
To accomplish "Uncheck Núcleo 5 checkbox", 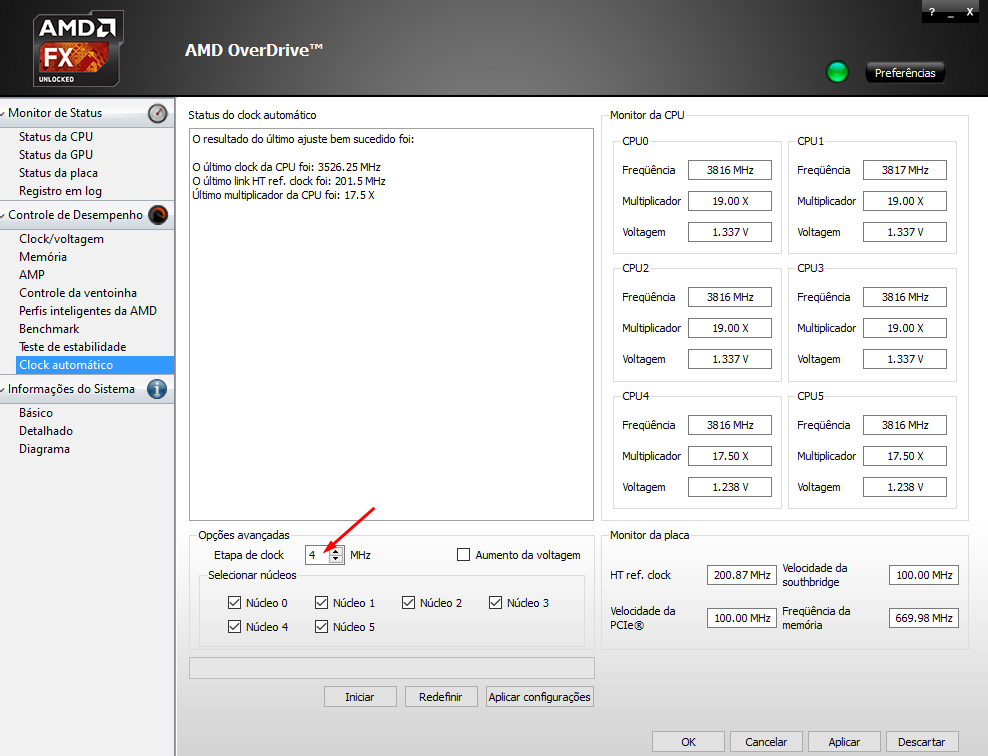I will tap(321, 627).
